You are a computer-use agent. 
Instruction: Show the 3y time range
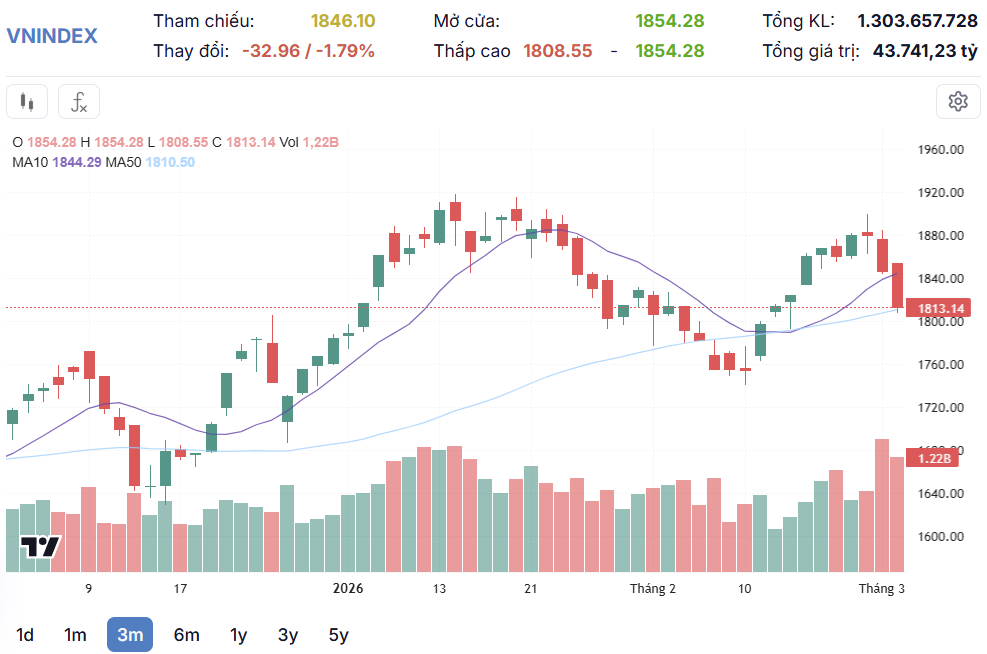point(288,634)
